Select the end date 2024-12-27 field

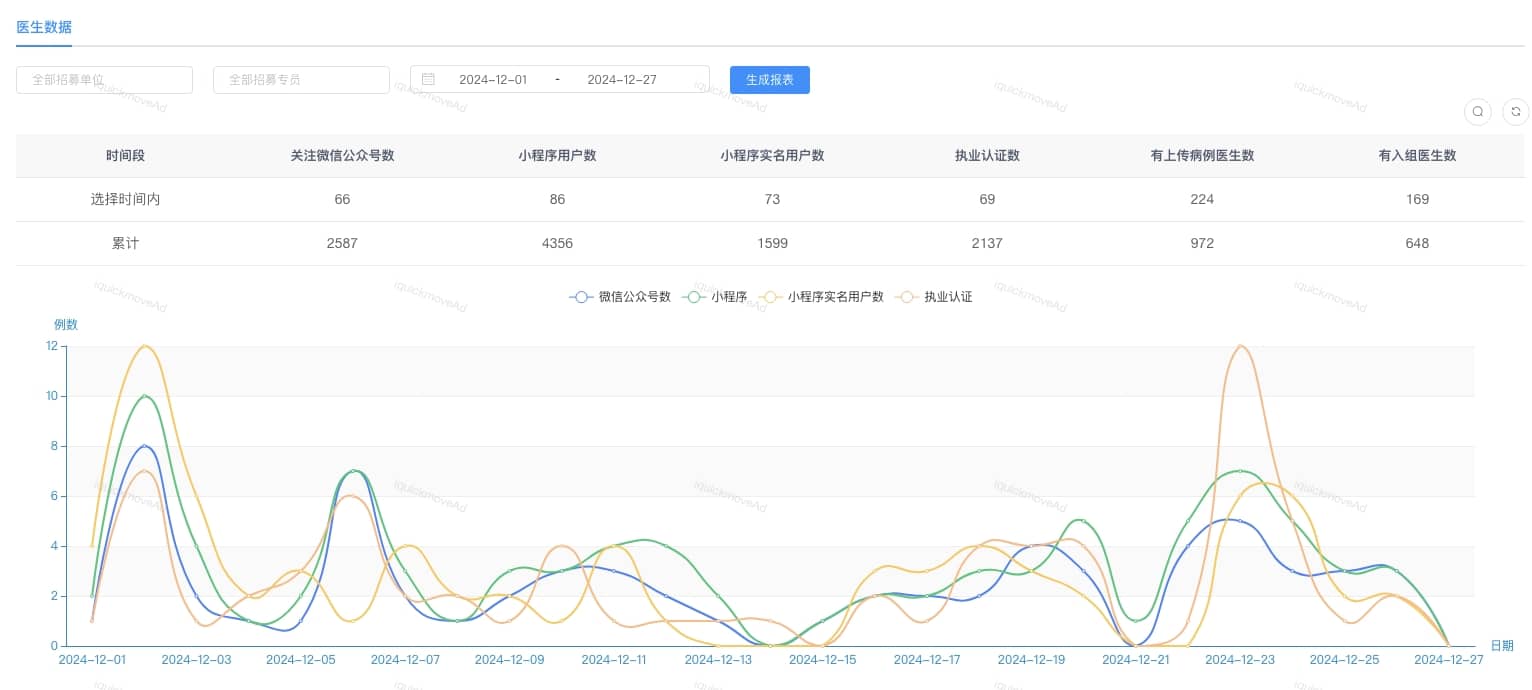(x=622, y=80)
